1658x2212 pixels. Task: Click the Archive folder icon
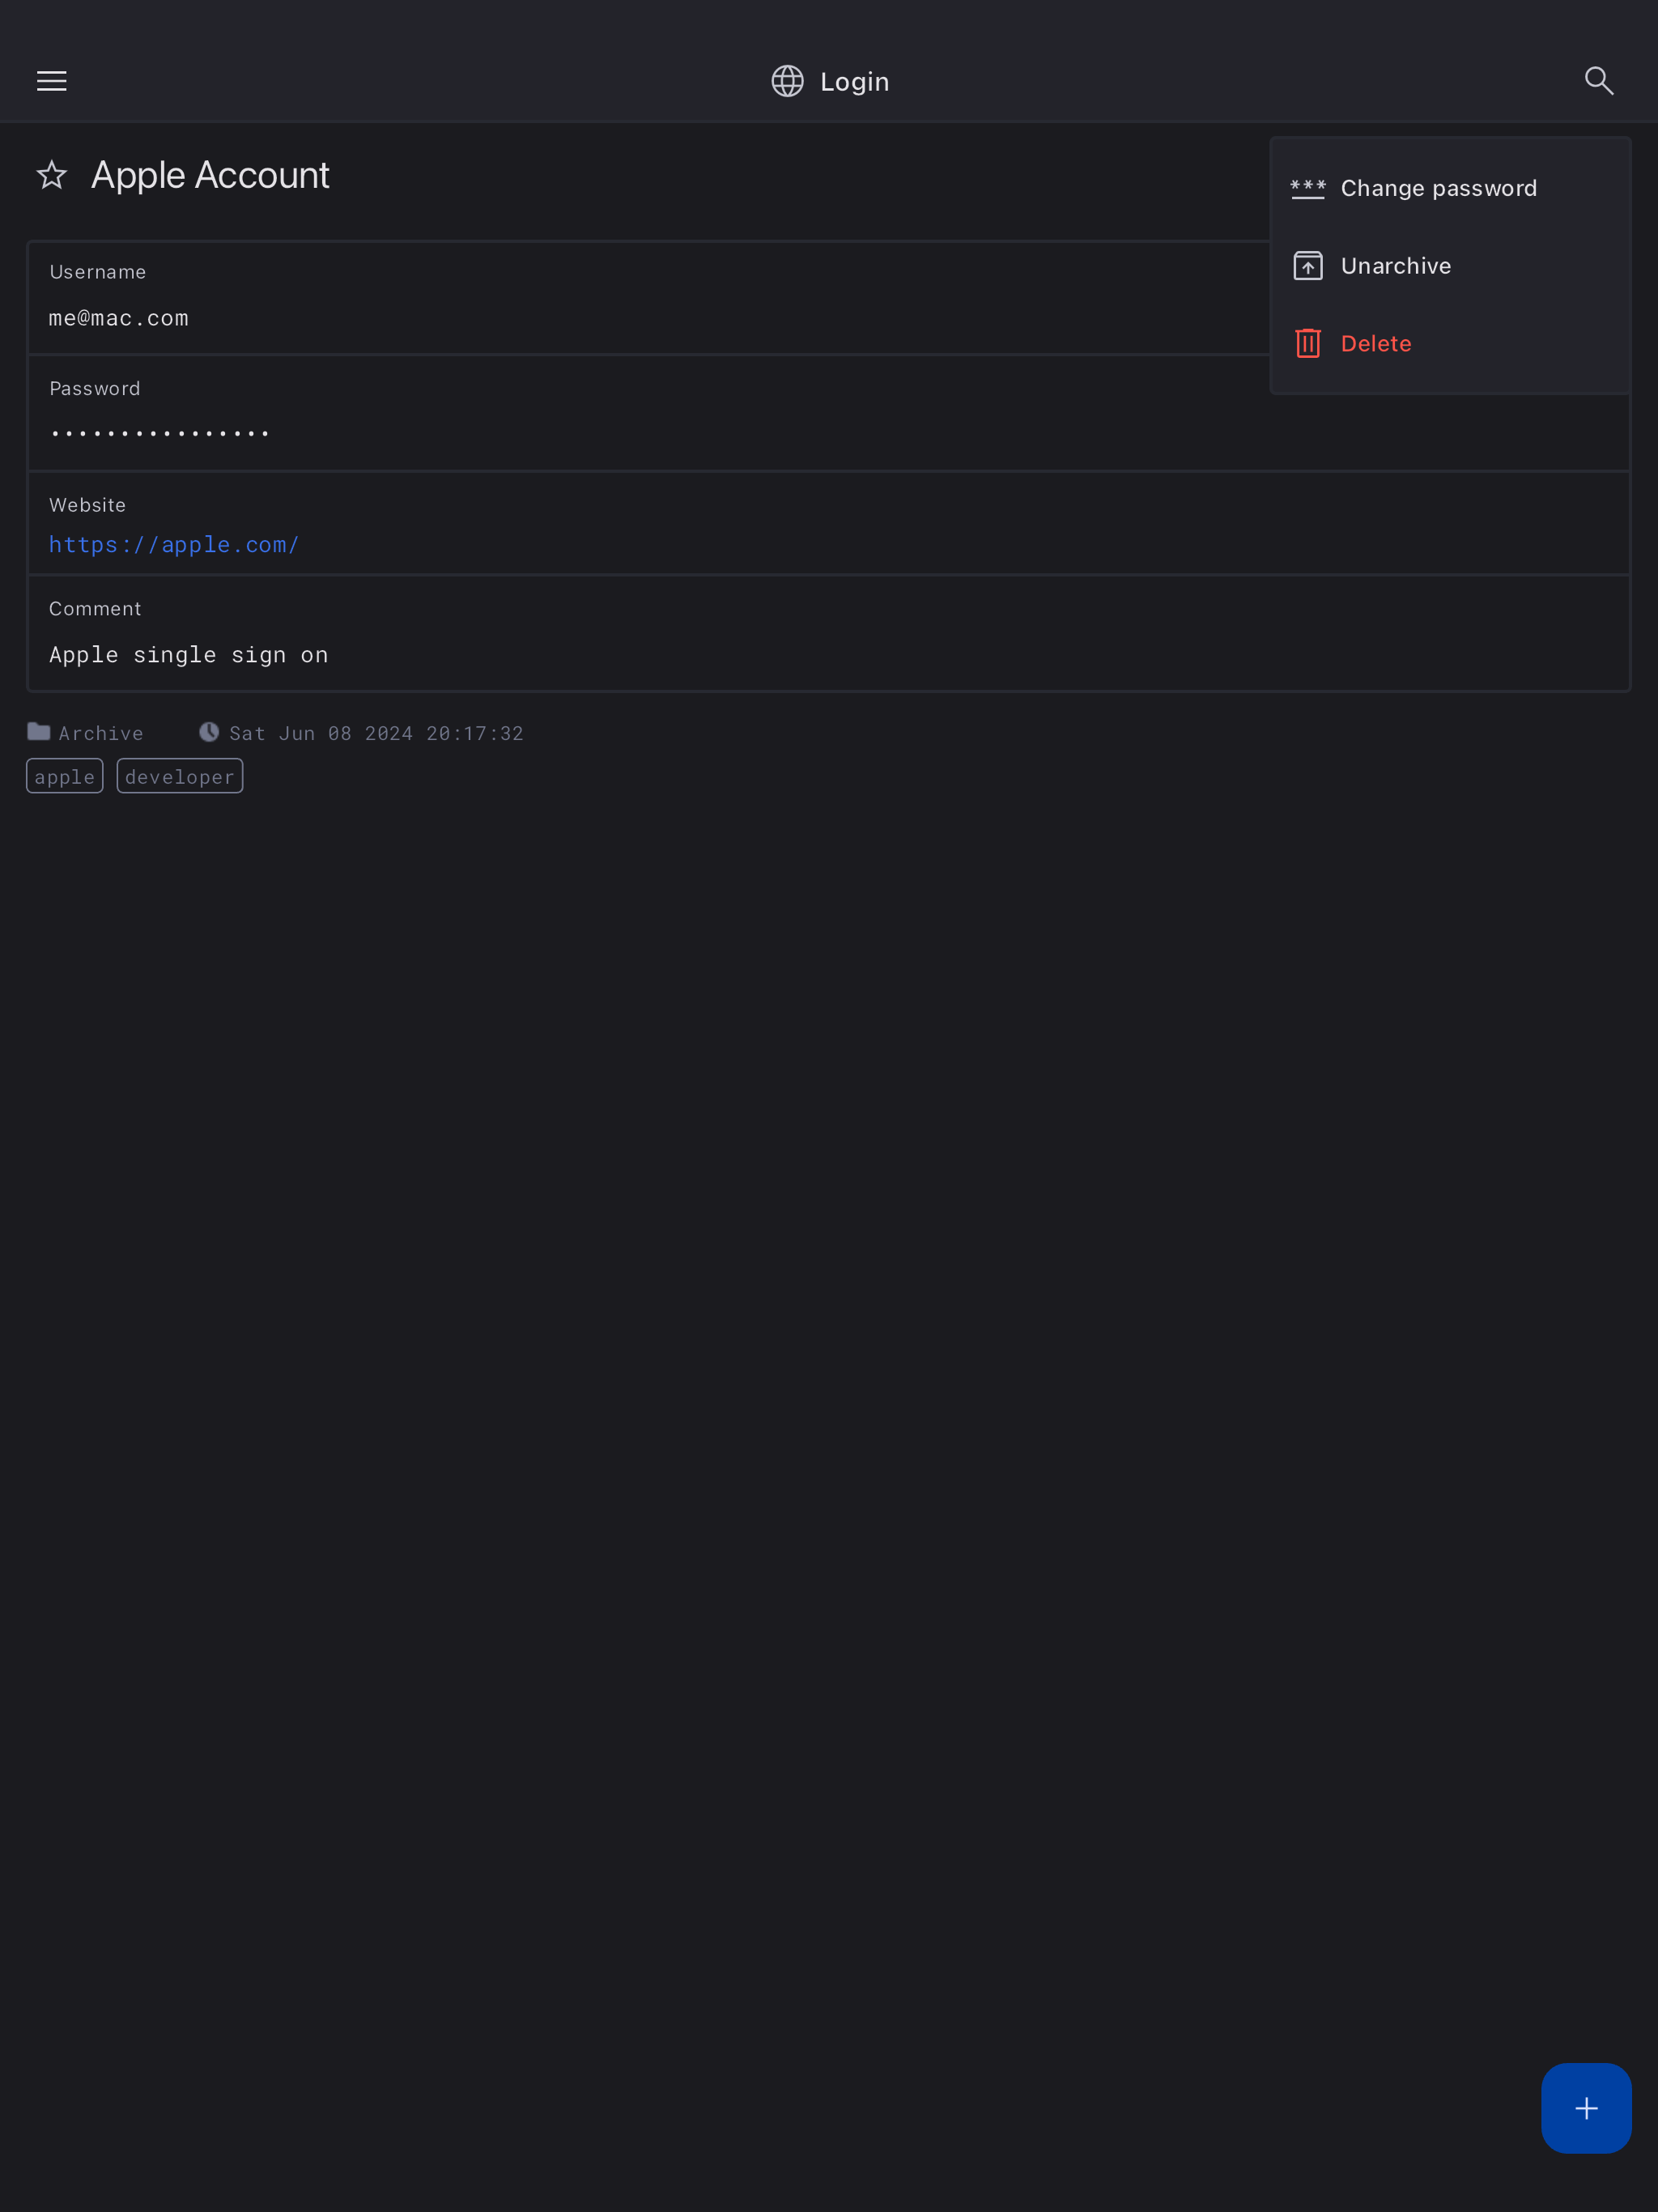coord(39,732)
